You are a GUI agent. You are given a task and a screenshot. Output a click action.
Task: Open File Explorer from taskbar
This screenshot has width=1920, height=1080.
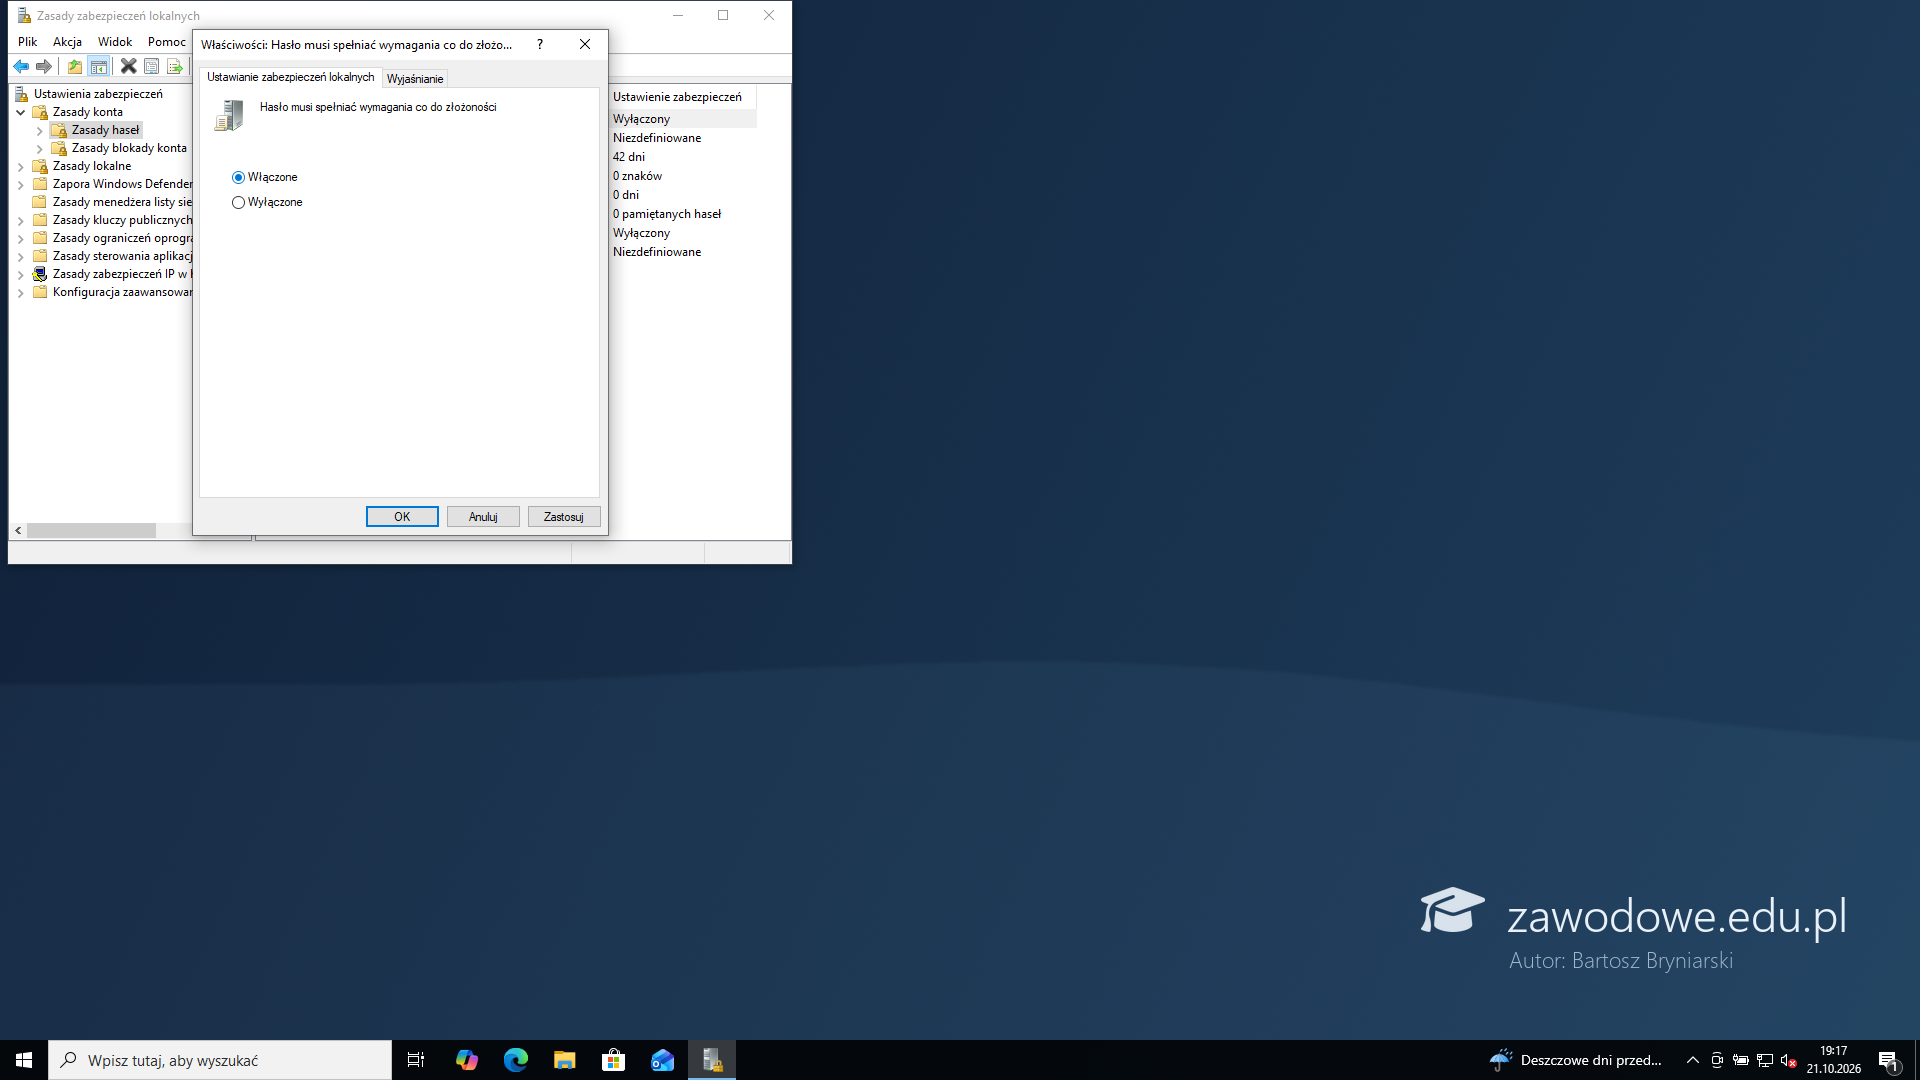565,1060
